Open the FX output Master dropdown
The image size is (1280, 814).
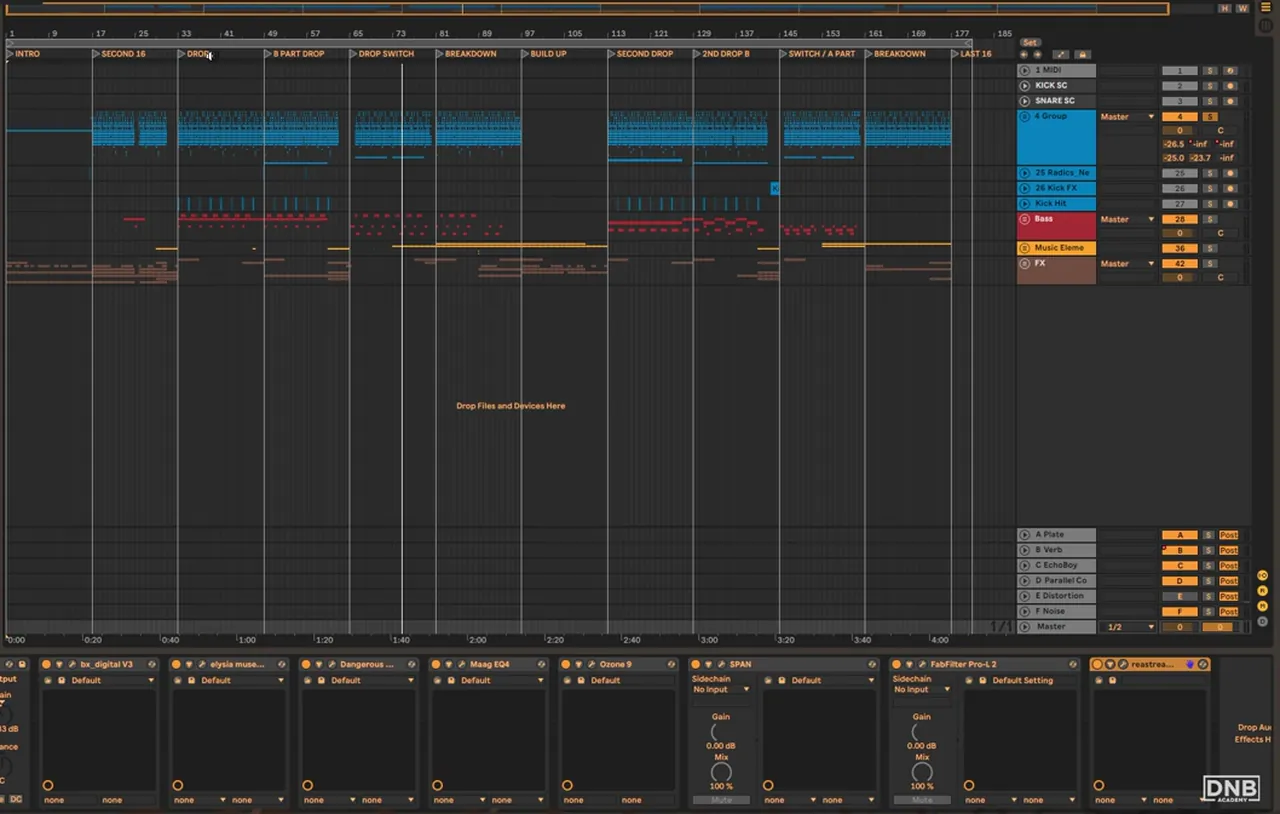1127,264
